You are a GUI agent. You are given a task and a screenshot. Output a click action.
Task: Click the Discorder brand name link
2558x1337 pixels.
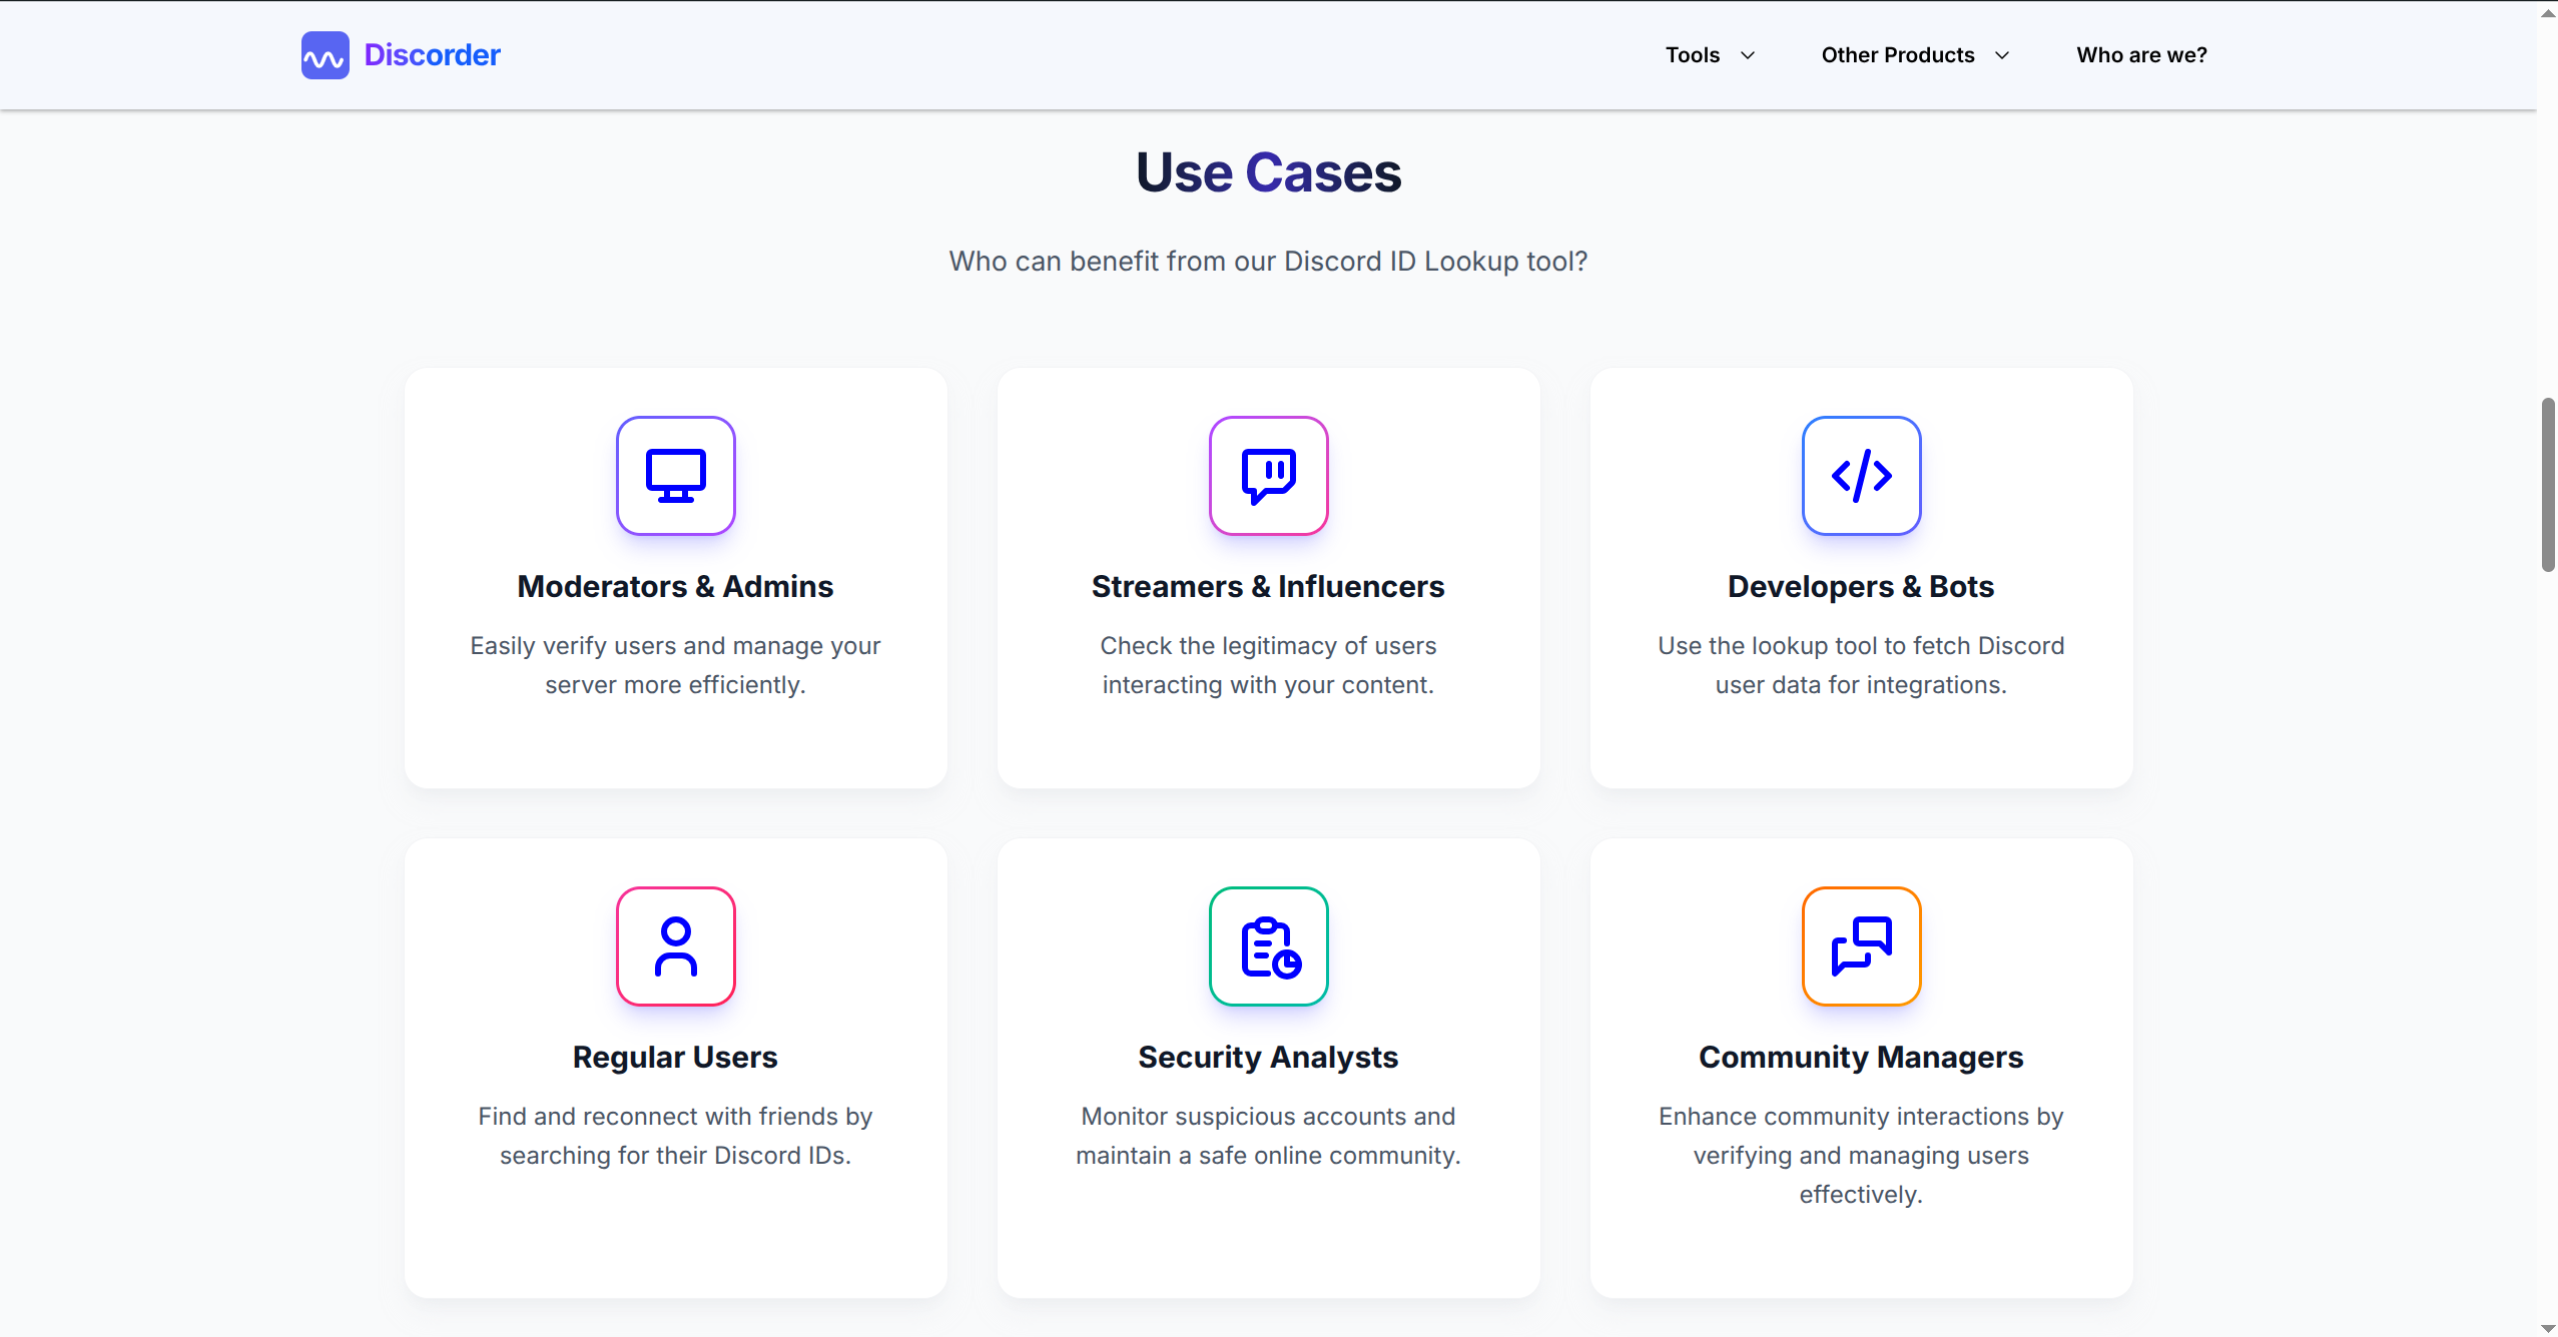[x=432, y=55]
